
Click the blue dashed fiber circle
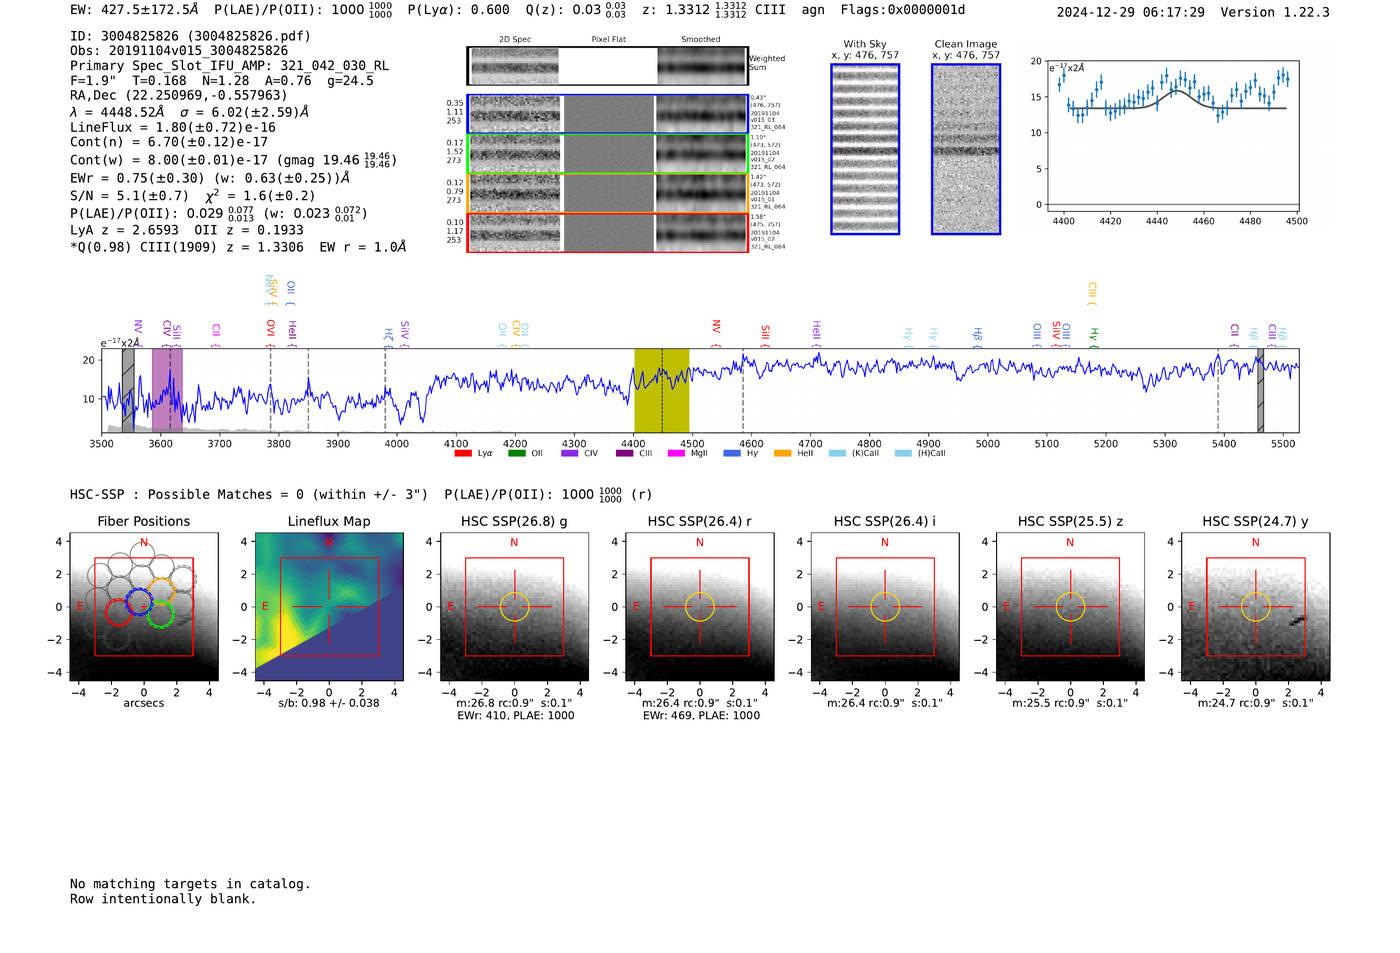(139, 602)
